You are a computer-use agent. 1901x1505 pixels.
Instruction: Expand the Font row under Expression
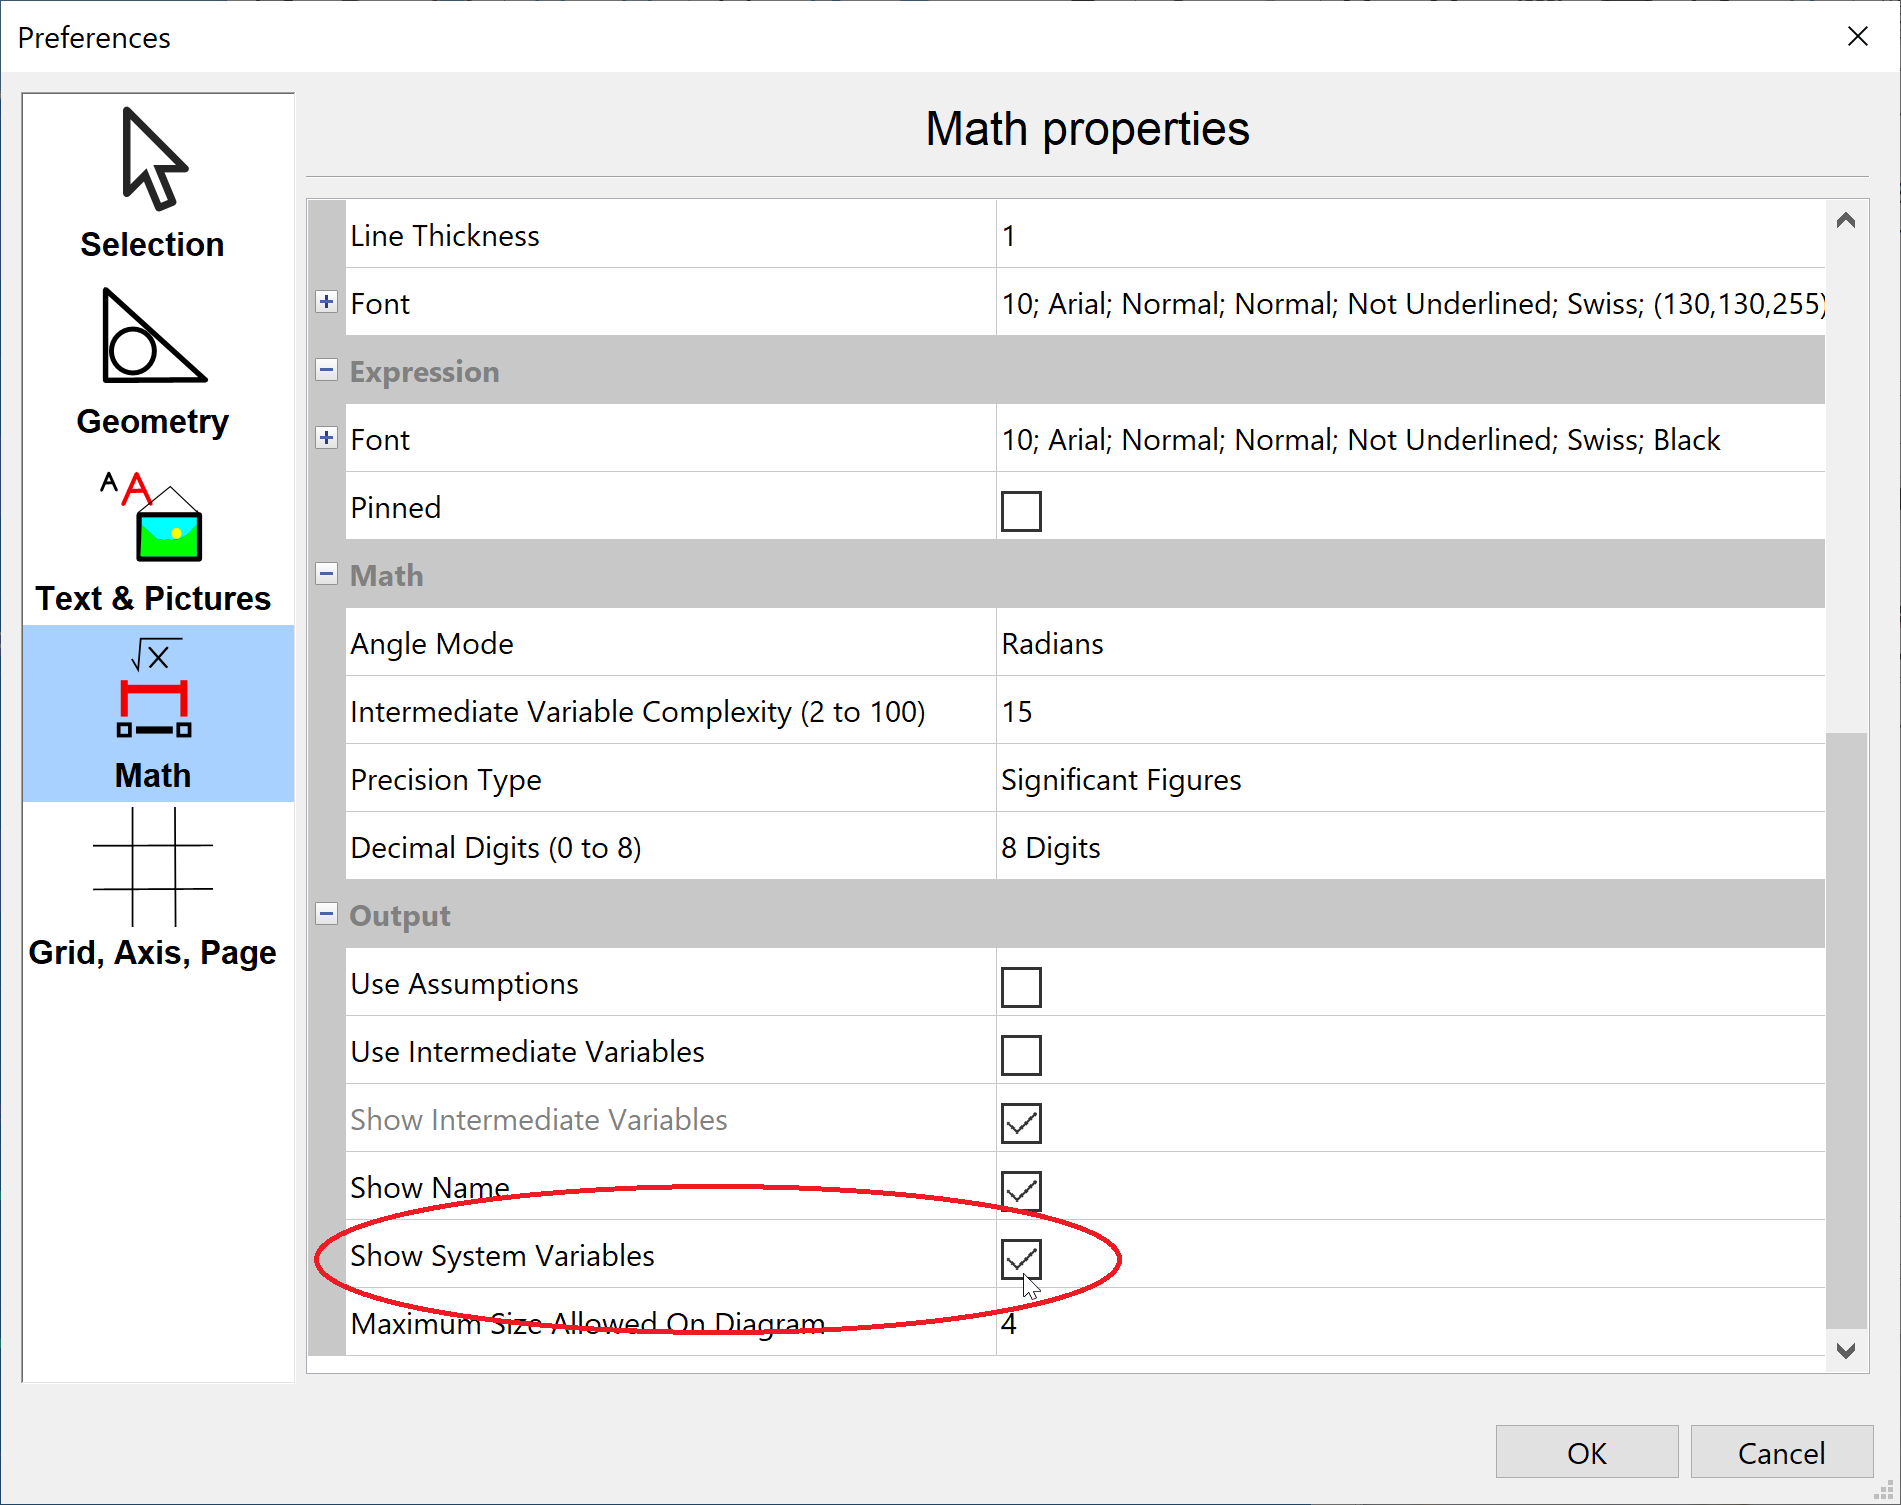pyautogui.click(x=326, y=438)
